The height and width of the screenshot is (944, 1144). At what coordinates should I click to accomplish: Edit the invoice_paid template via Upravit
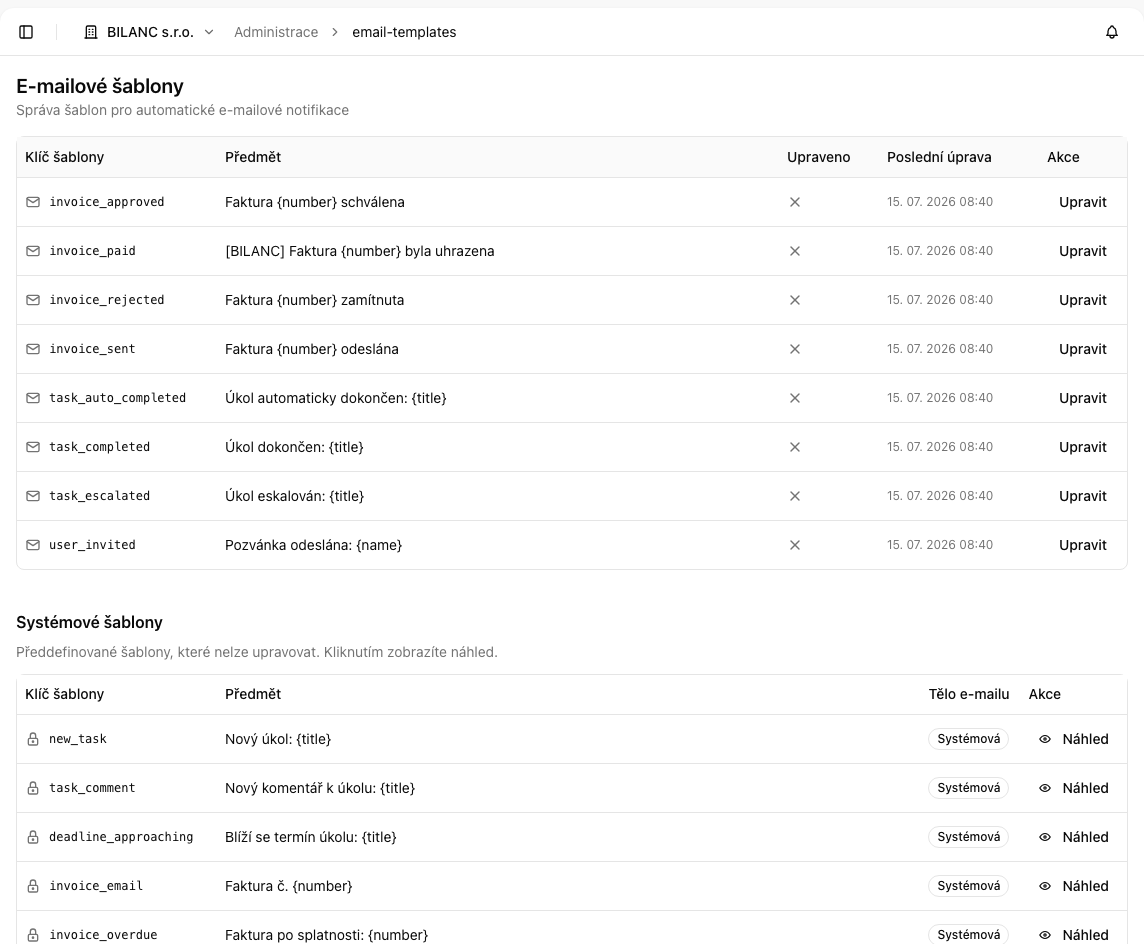coord(1083,251)
